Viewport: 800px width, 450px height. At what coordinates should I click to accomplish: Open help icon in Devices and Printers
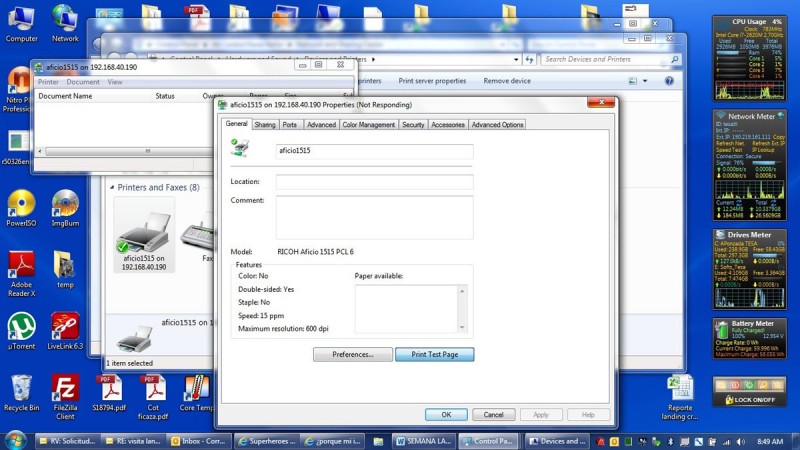click(x=669, y=81)
